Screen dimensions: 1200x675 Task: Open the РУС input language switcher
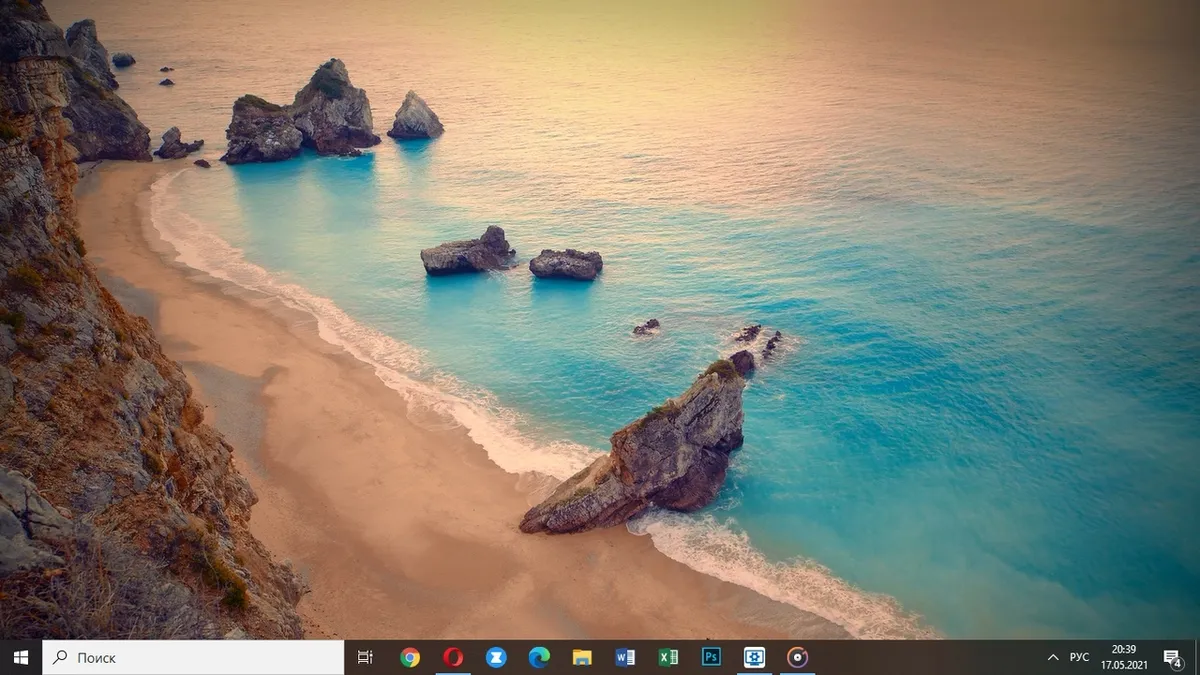pos(1079,657)
